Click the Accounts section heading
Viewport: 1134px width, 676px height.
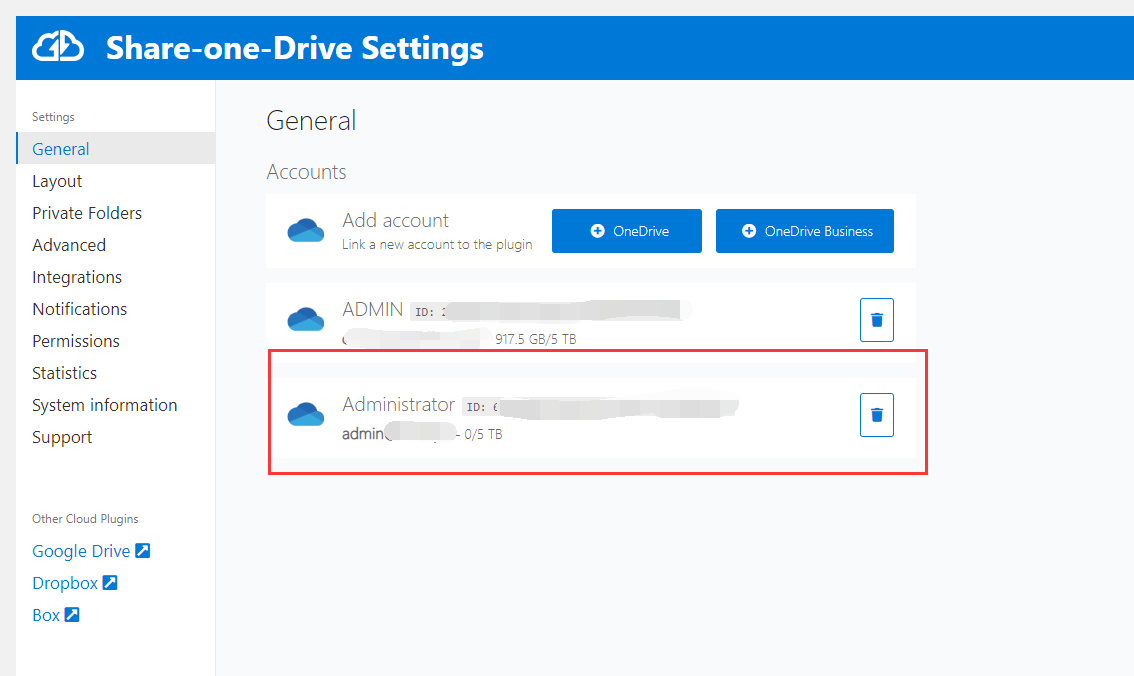click(x=307, y=171)
